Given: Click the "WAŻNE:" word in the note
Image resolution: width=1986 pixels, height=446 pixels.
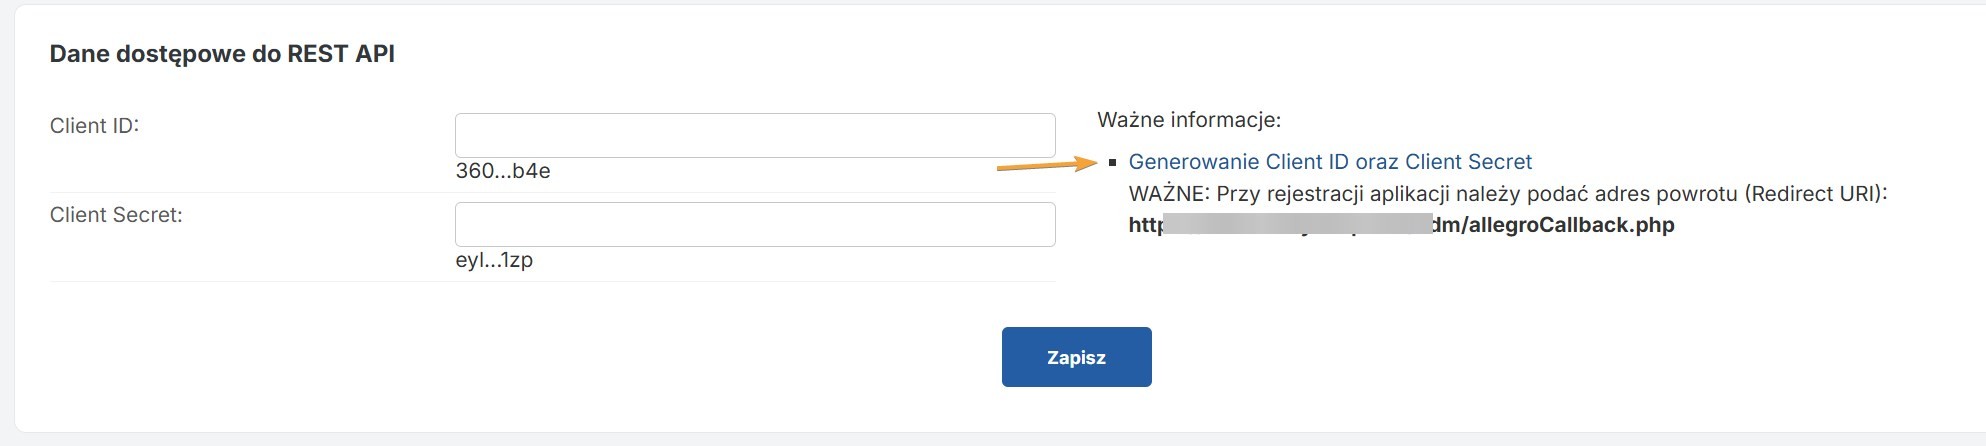Looking at the screenshot, I should point(1169,194).
